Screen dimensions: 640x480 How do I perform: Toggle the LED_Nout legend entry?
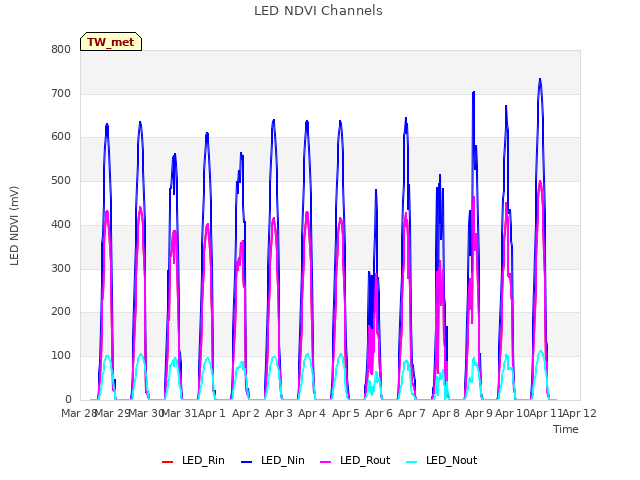point(442,461)
